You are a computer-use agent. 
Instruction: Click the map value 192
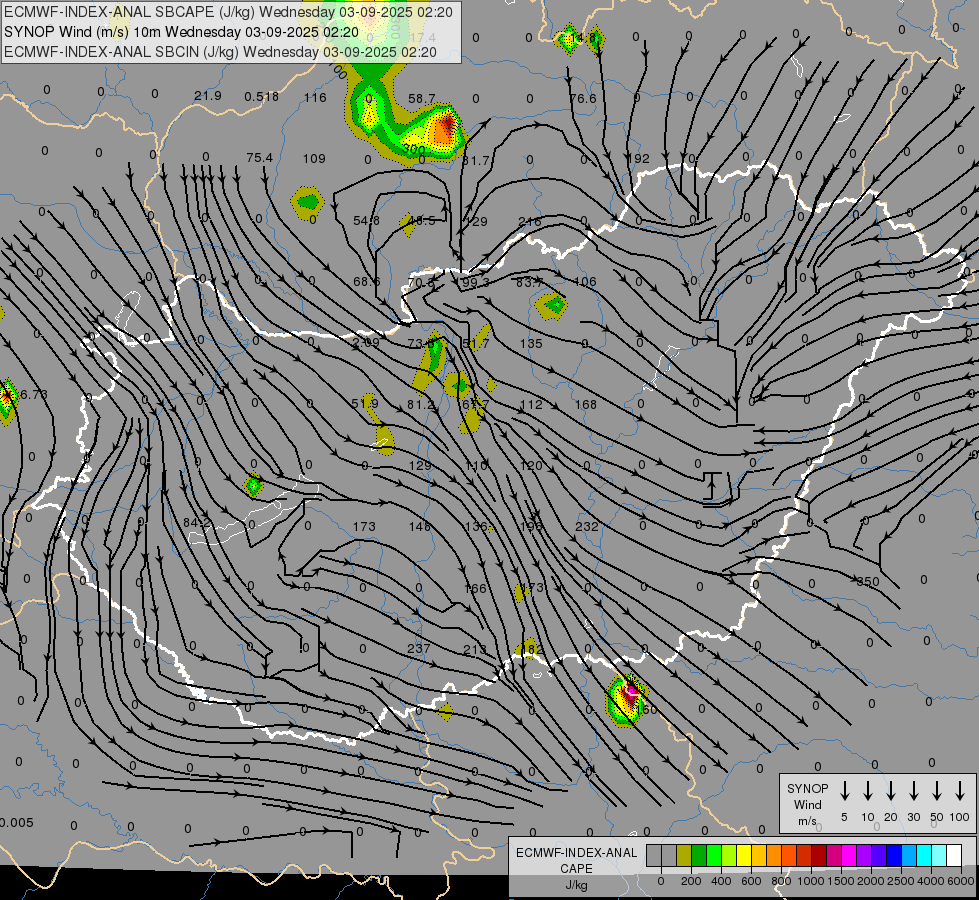click(638, 159)
